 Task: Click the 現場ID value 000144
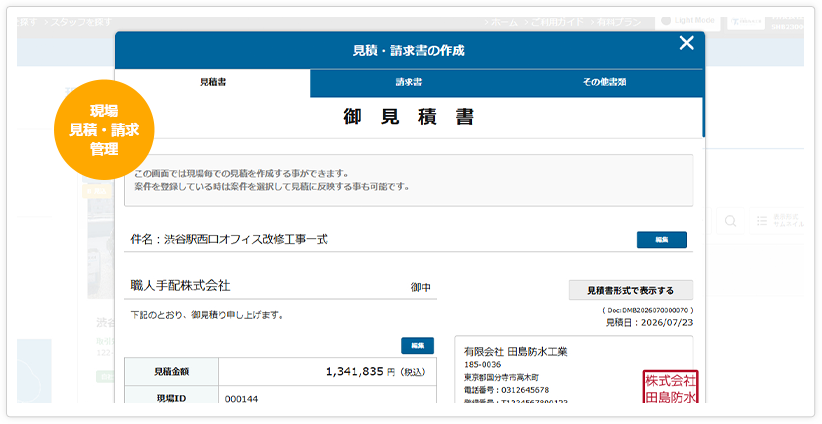[241, 399]
